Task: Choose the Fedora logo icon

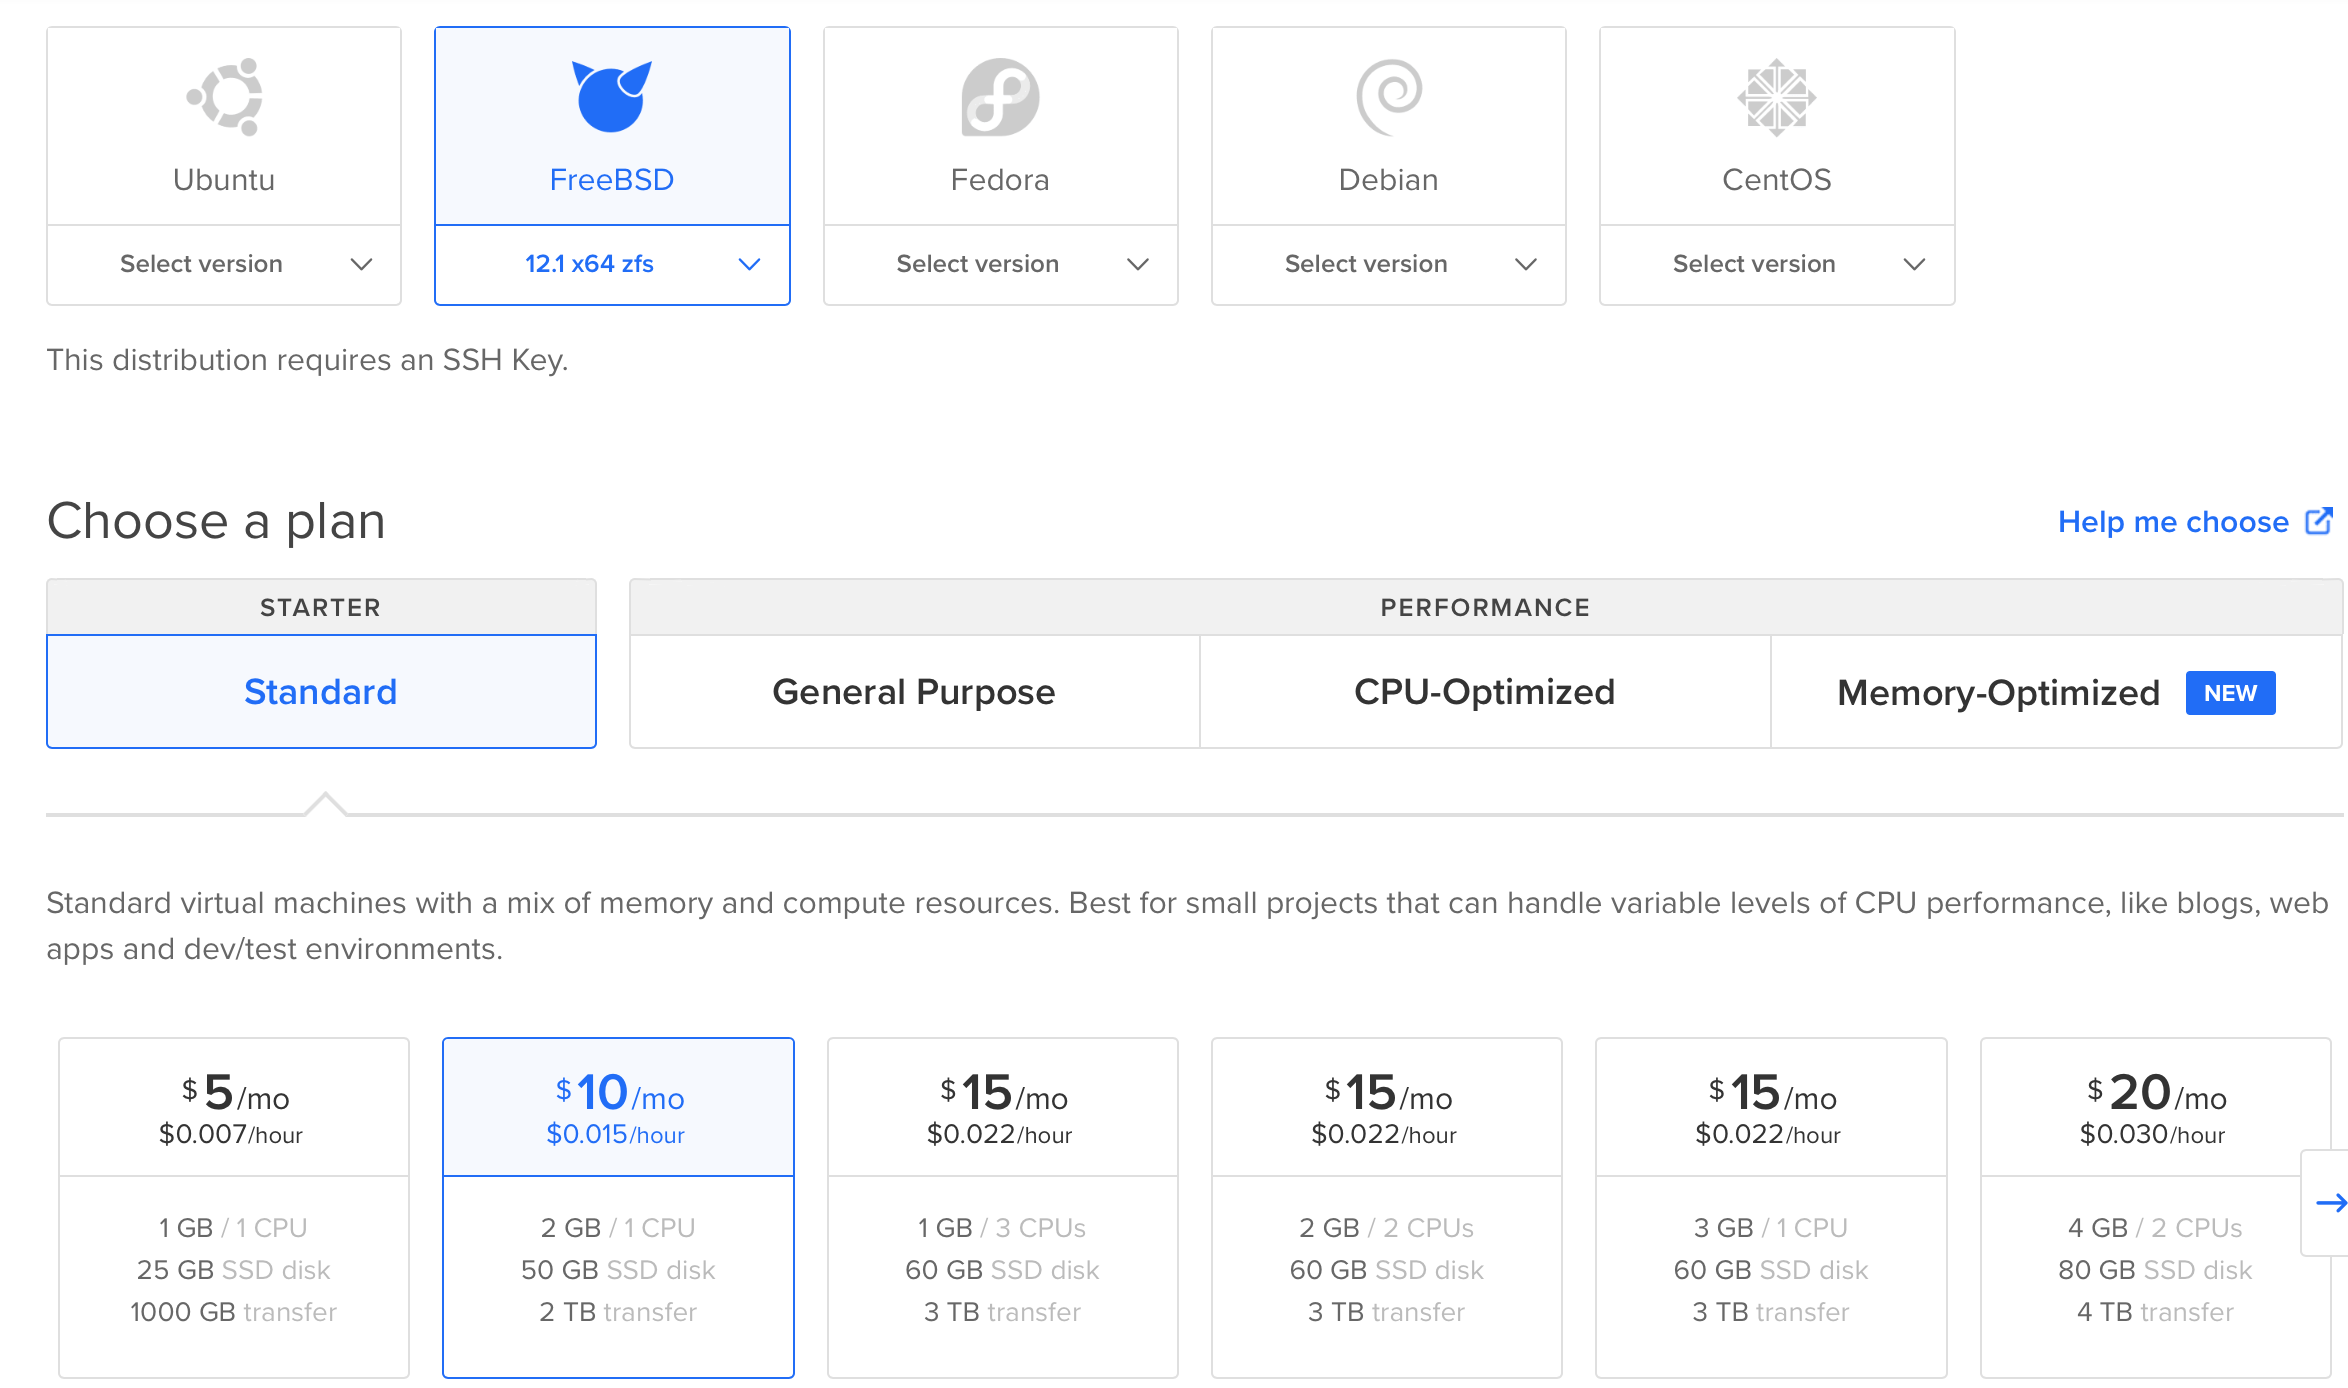Action: [1000, 97]
